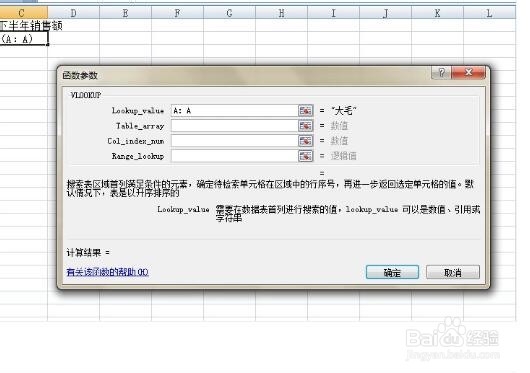Image resolution: width=530 pixels, height=373 pixels.
Task: Click the "大毛" result value text
Action: point(344,110)
